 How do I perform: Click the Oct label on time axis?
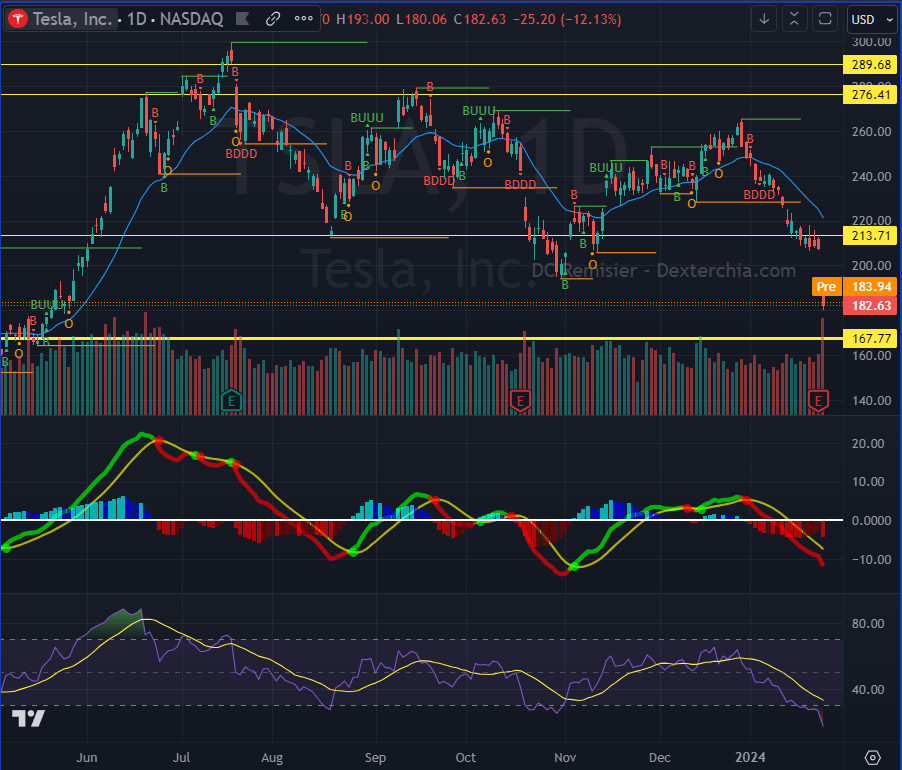coord(466,757)
